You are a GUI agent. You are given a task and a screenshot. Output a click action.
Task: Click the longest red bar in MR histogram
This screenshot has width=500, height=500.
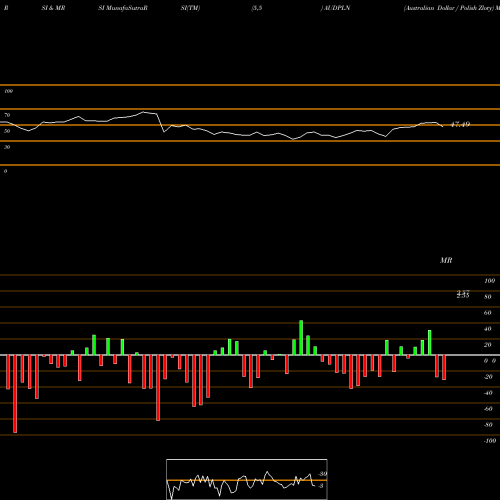(15, 394)
